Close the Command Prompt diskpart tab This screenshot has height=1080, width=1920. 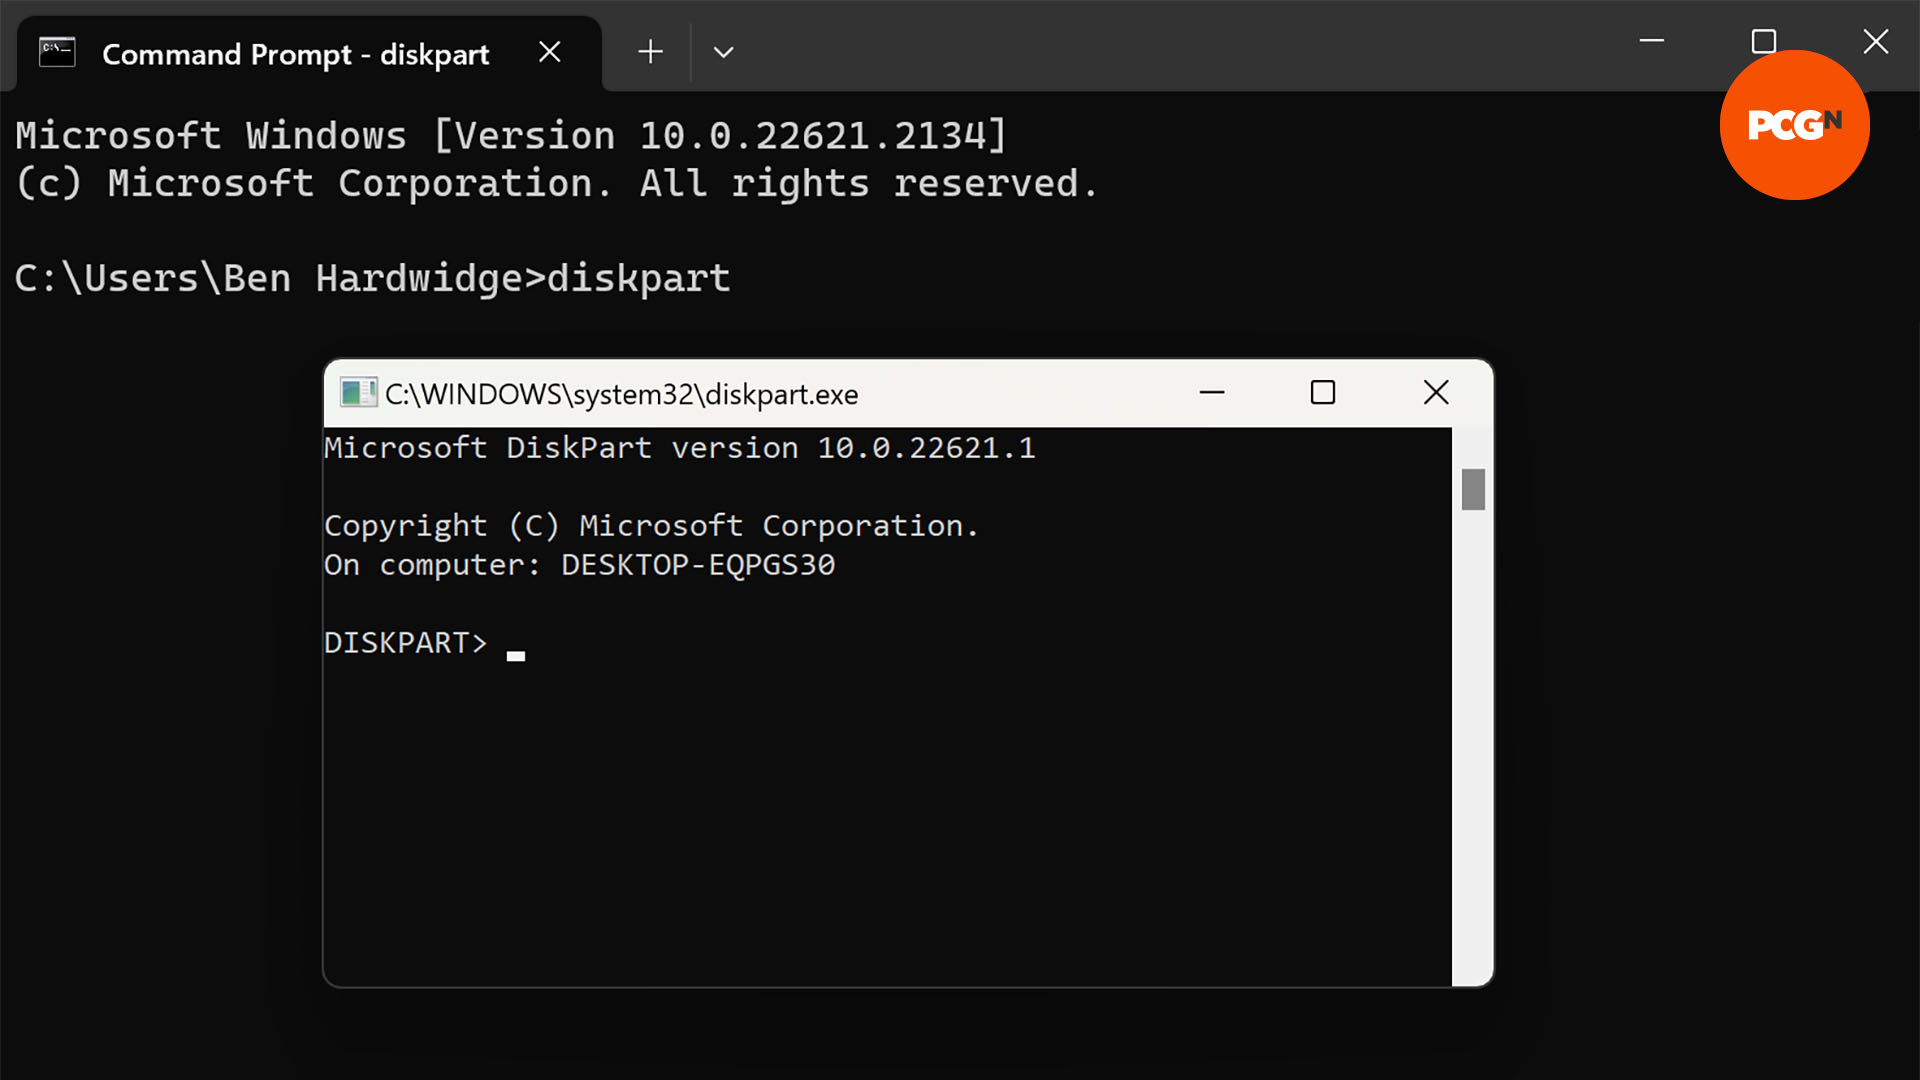tap(551, 53)
